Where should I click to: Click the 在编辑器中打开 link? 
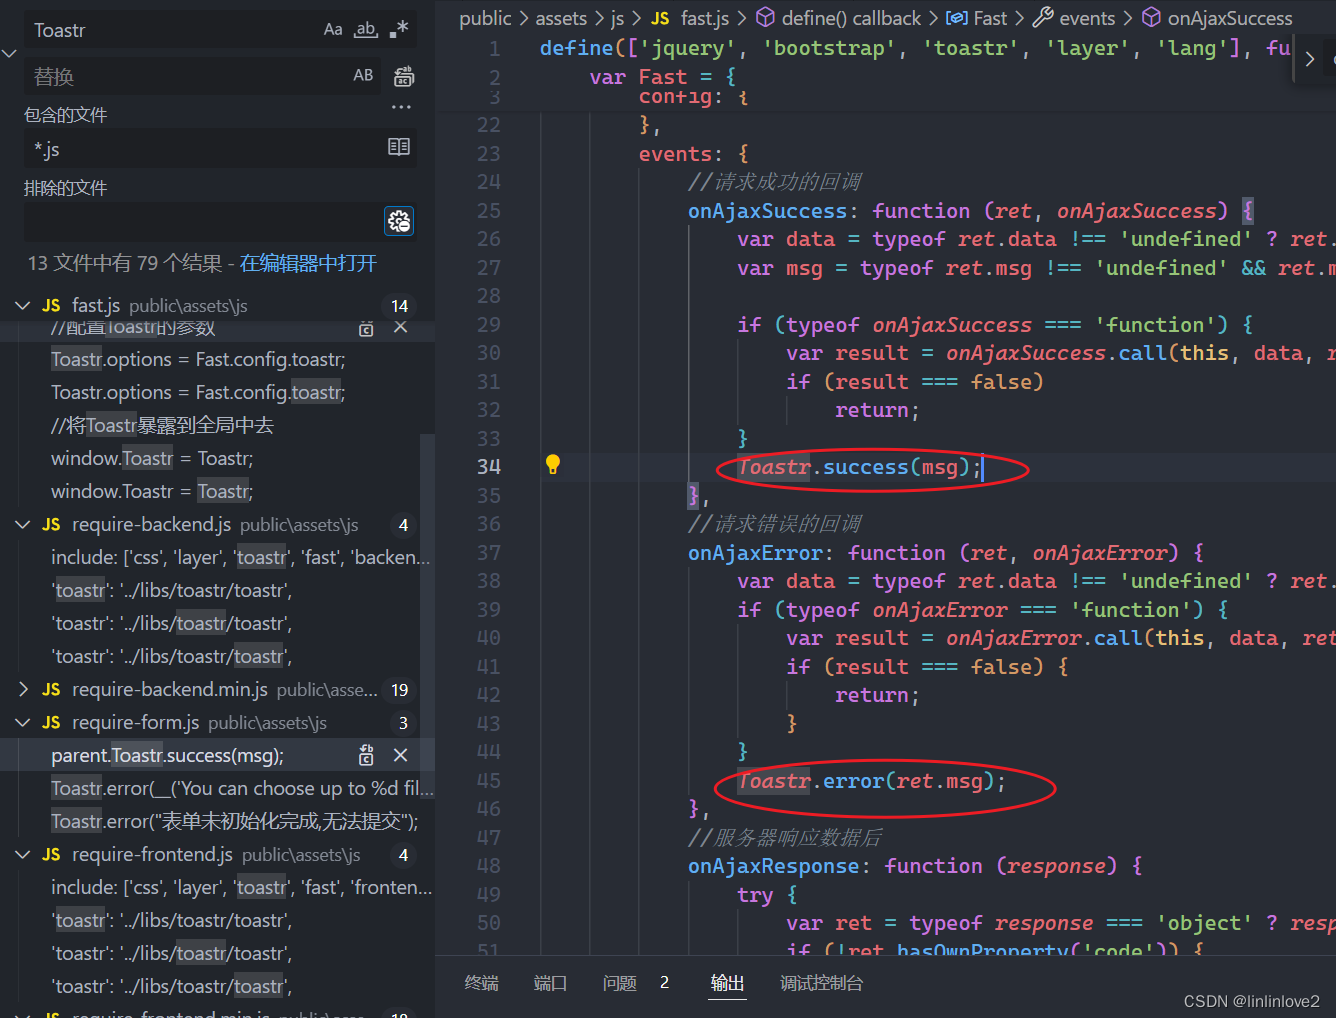307,262
